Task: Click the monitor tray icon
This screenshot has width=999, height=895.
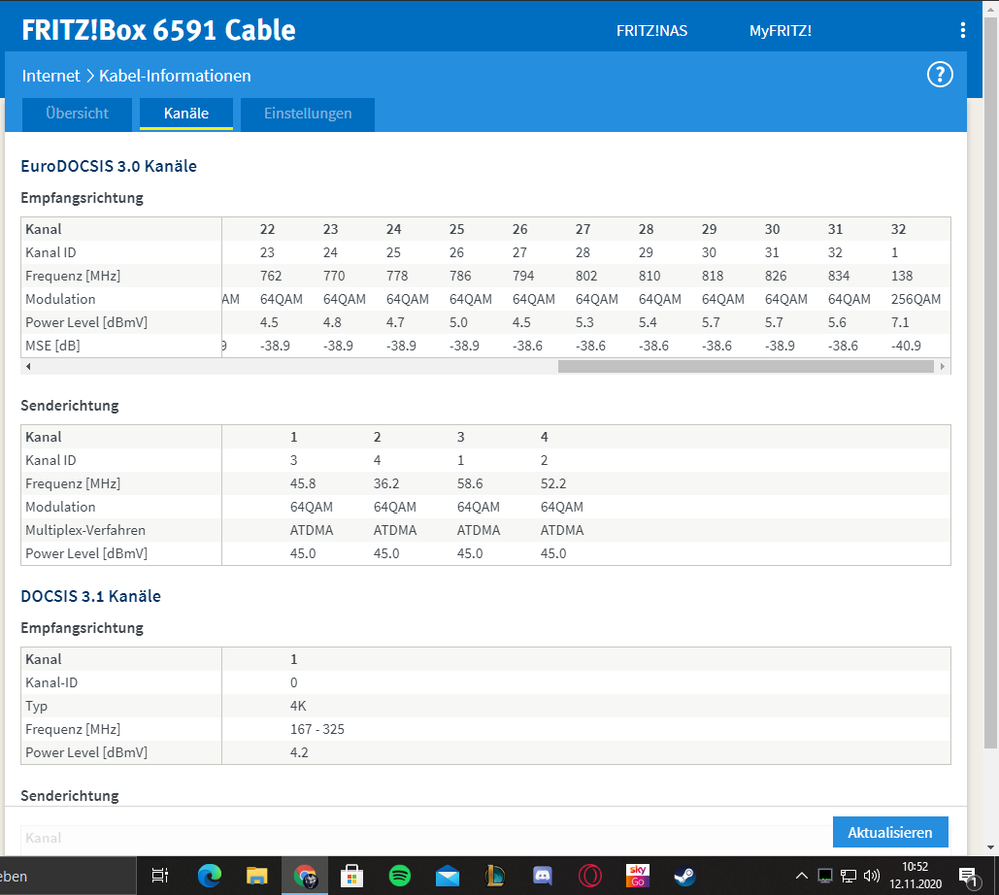Action: [825, 876]
